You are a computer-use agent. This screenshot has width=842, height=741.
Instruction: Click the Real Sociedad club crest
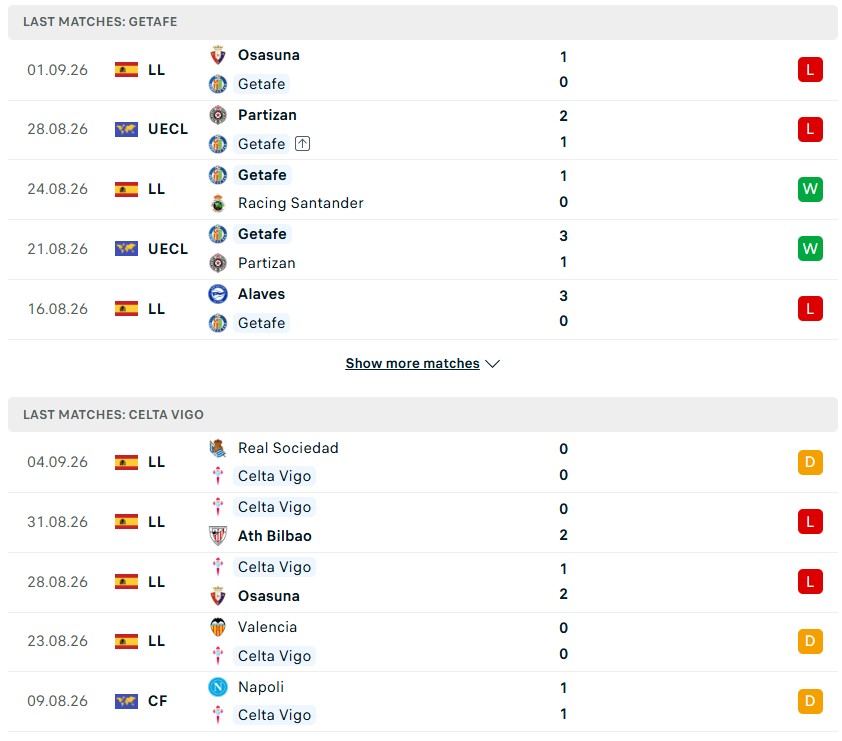click(217, 448)
